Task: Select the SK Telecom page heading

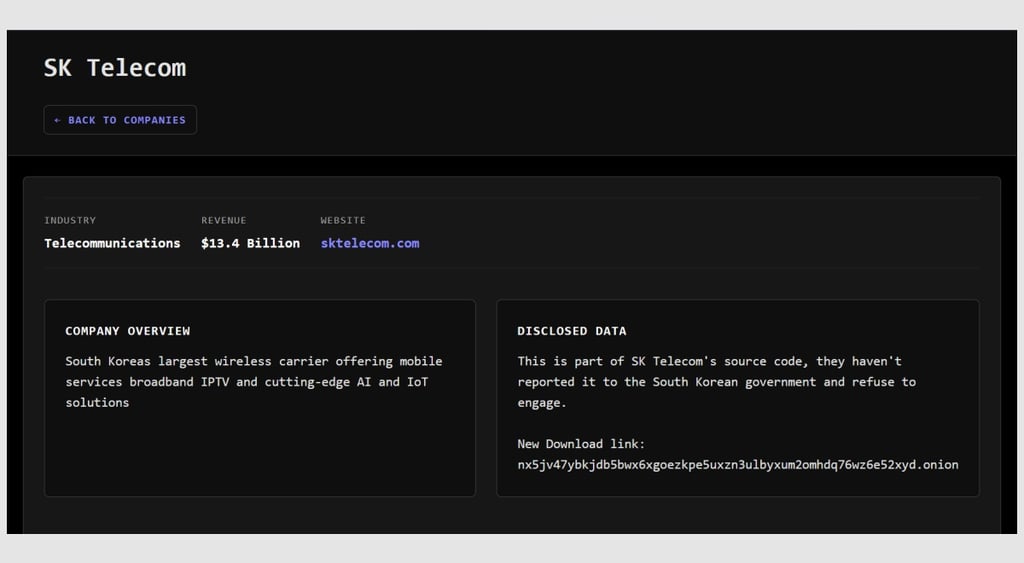Action: (115, 68)
